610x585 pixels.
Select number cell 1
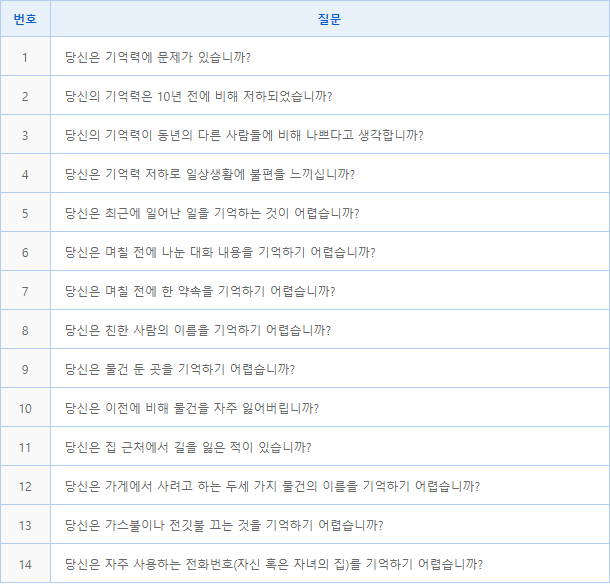point(25,57)
